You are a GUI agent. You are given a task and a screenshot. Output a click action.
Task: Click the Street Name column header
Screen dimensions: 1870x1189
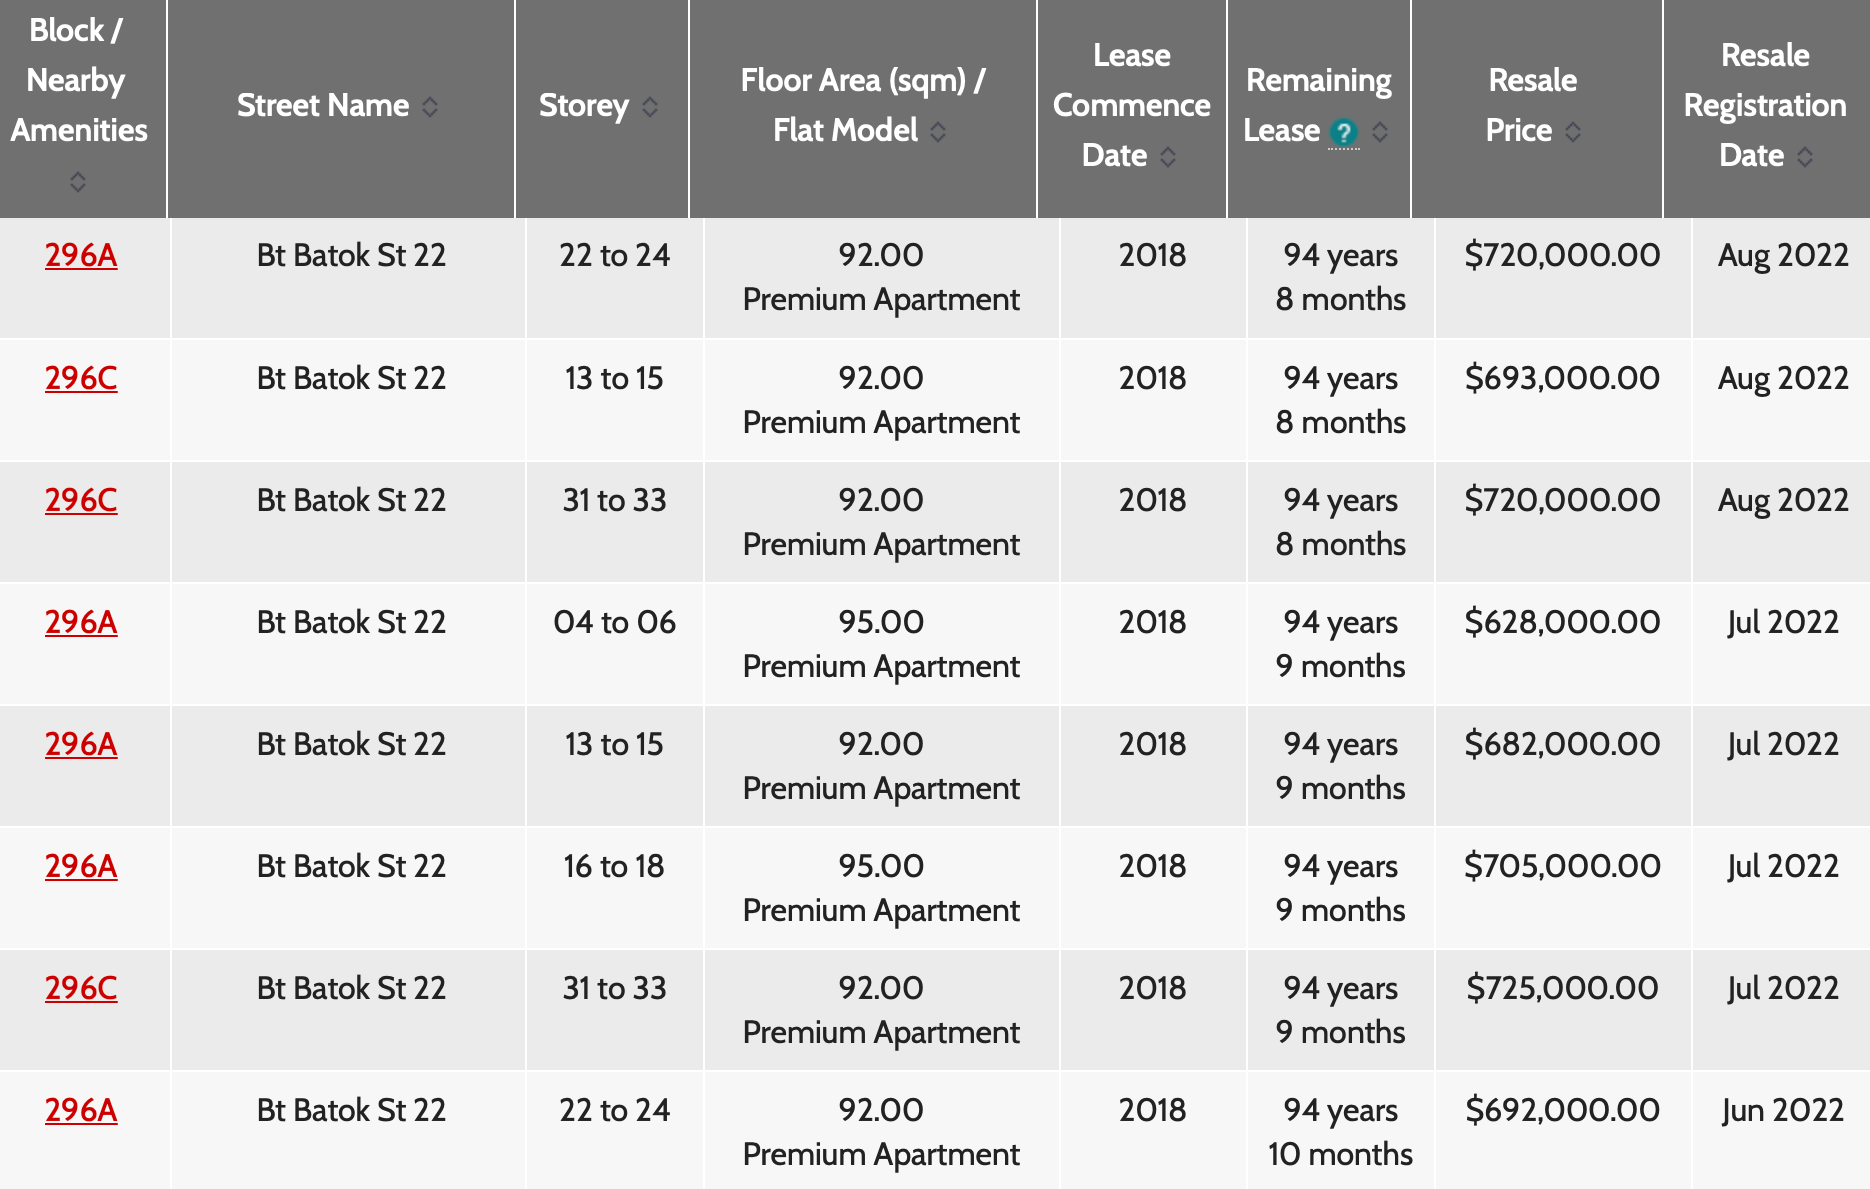click(x=323, y=106)
